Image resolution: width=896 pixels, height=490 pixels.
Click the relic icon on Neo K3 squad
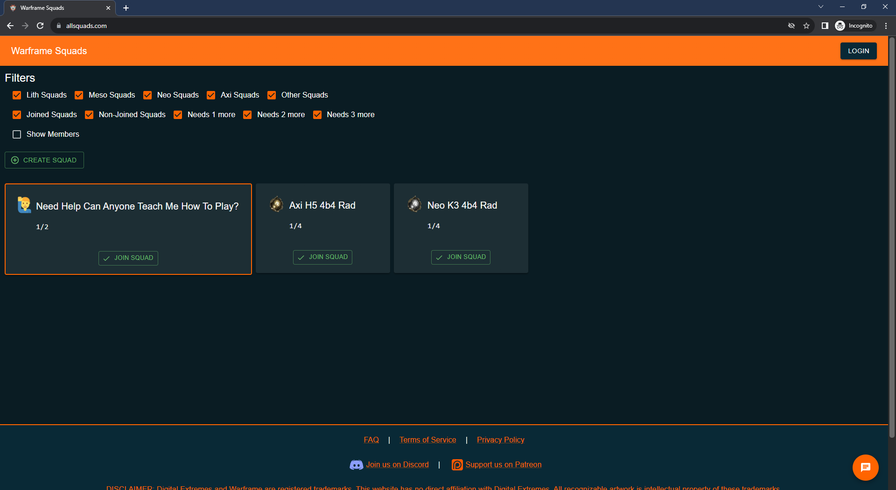414,204
